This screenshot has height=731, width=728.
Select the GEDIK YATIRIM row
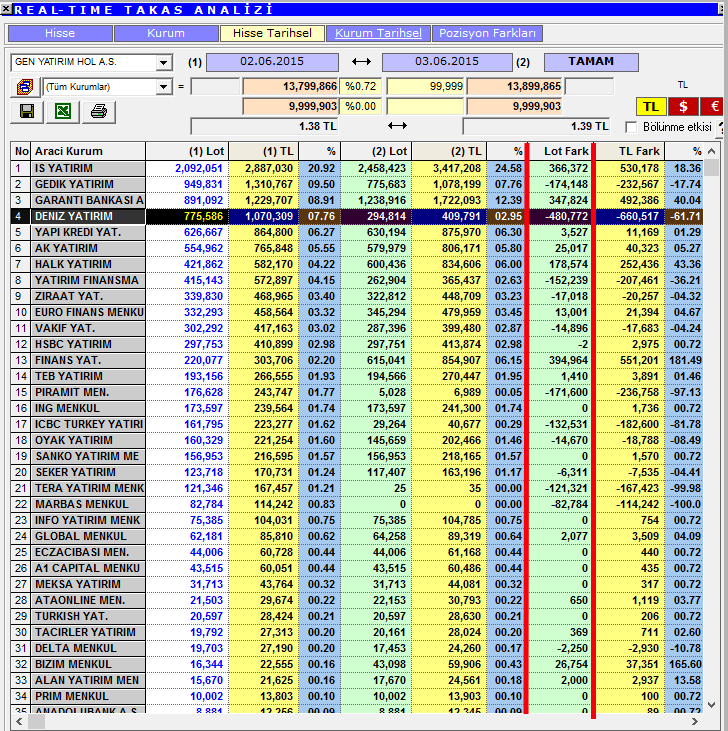[357, 184]
